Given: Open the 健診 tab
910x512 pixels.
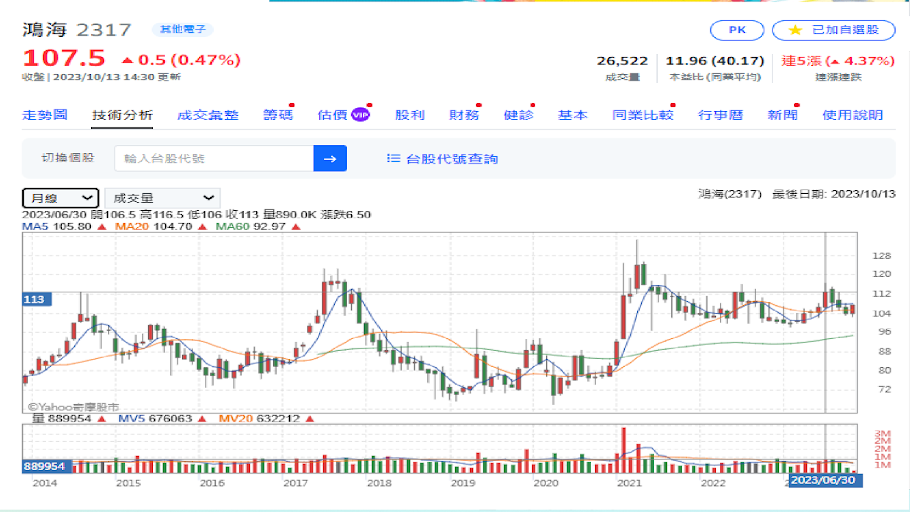Looking at the screenshot, I should click(x=518, y=115).
